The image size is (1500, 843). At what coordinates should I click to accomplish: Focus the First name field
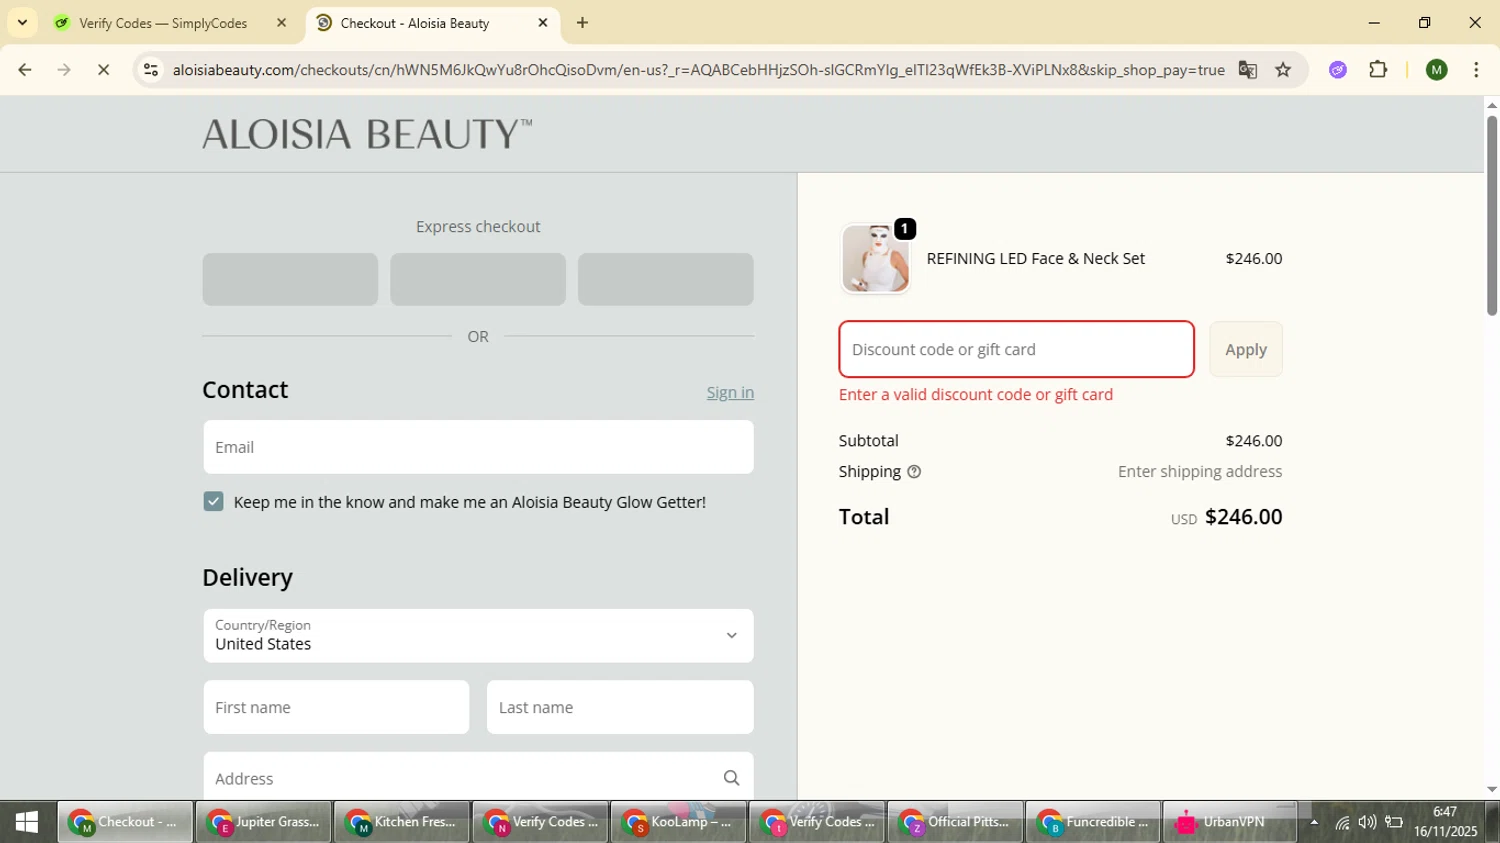[336, 707]
